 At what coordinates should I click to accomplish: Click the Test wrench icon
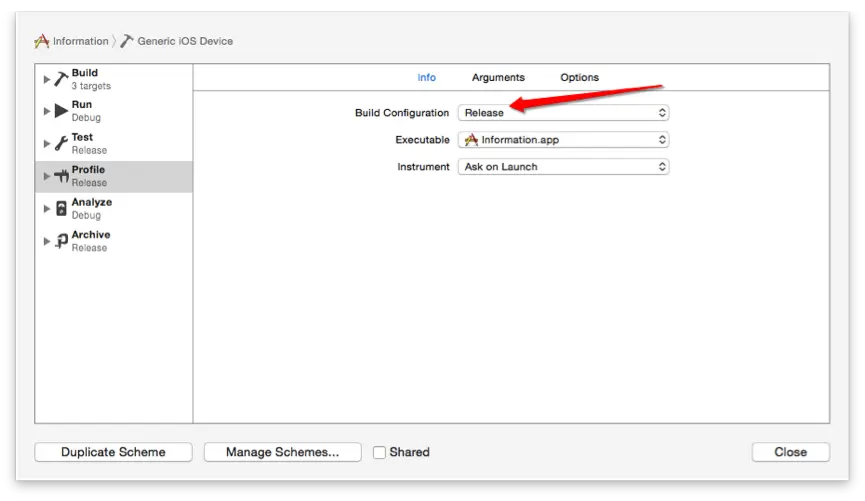click(x=61, y=143)
